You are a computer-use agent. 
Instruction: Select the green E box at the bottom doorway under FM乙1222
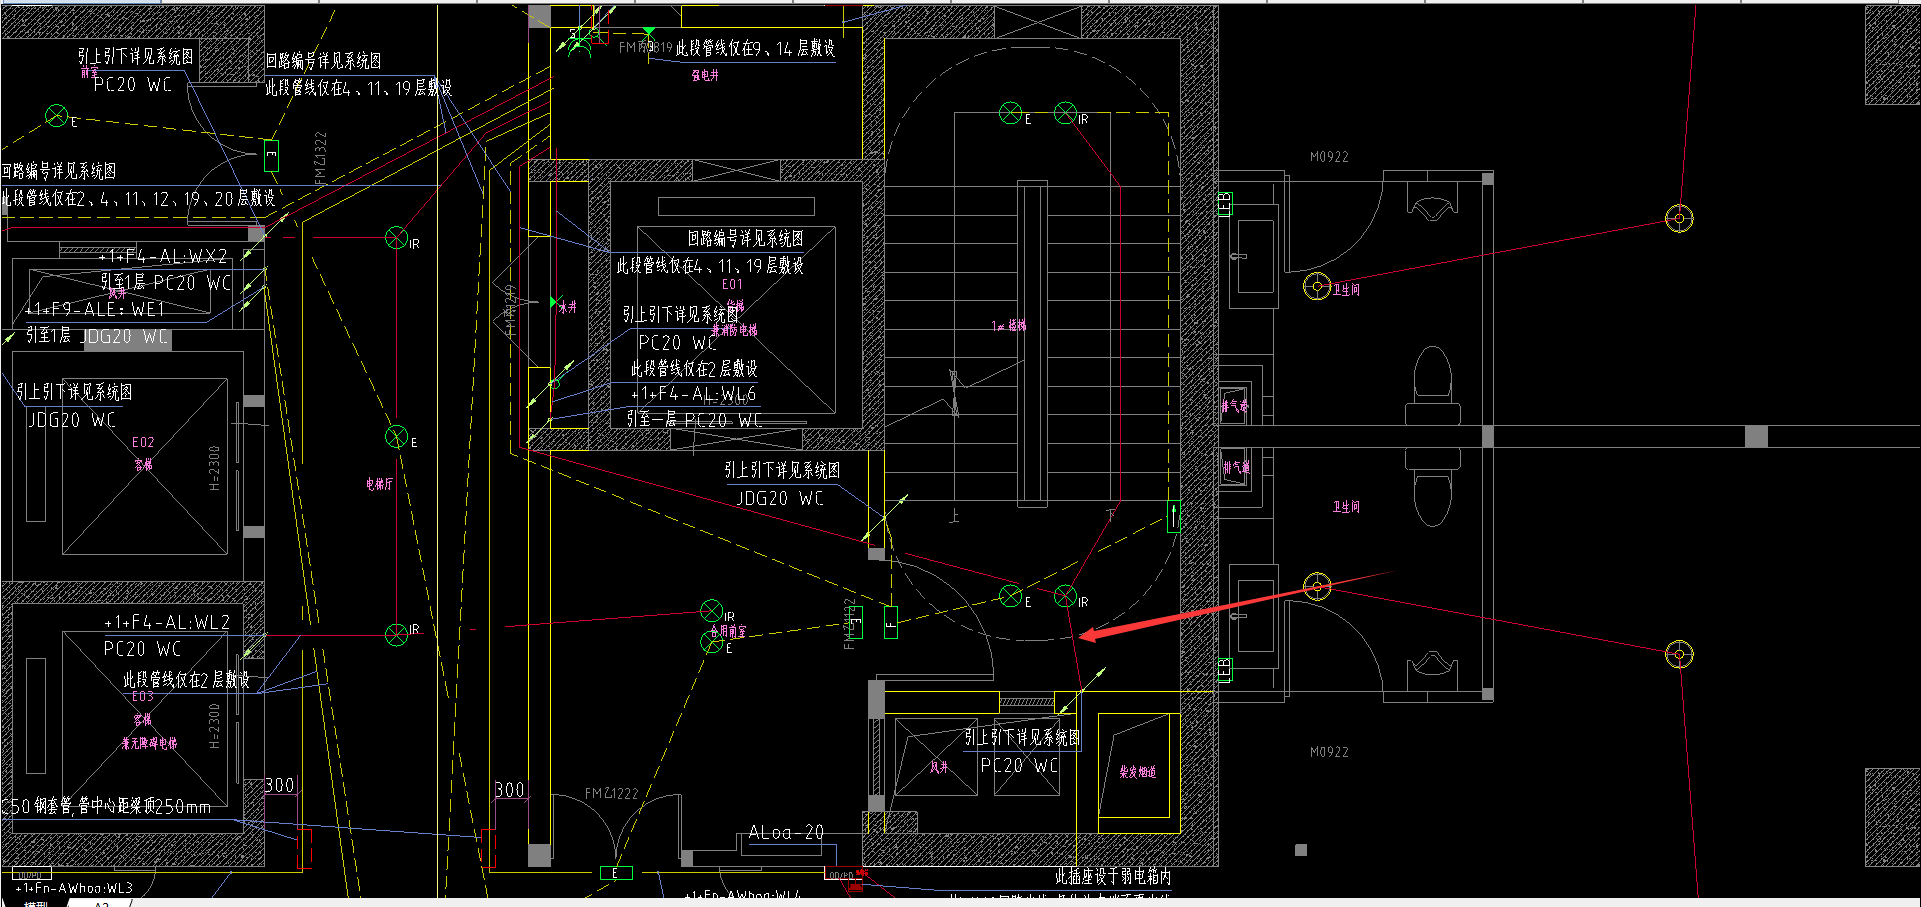615,873
